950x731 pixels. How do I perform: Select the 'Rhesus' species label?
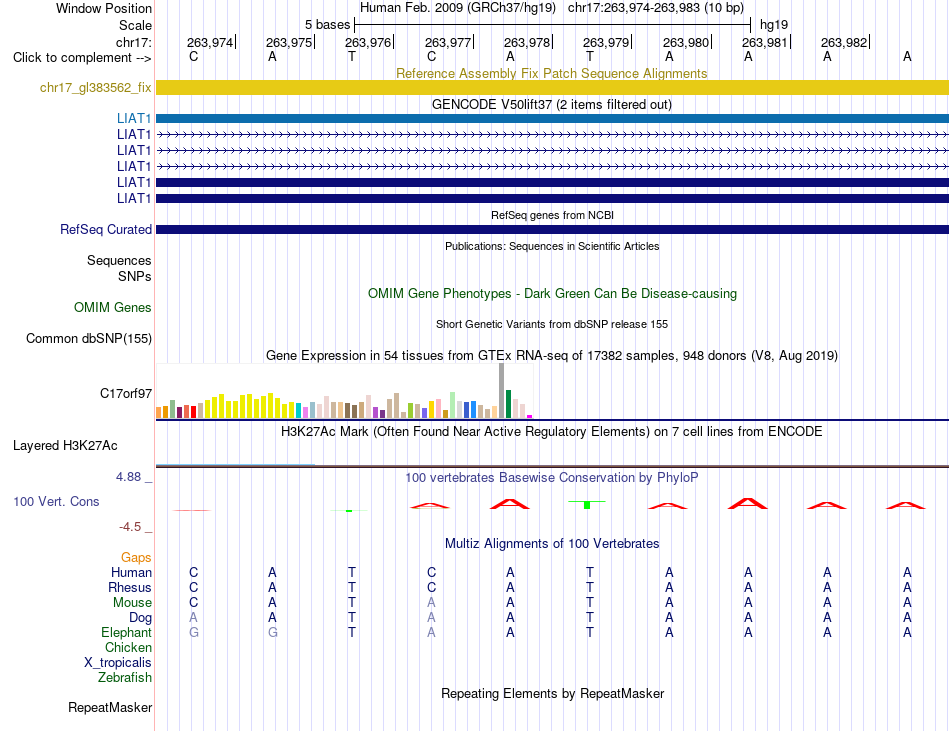[x=130, y=587]
